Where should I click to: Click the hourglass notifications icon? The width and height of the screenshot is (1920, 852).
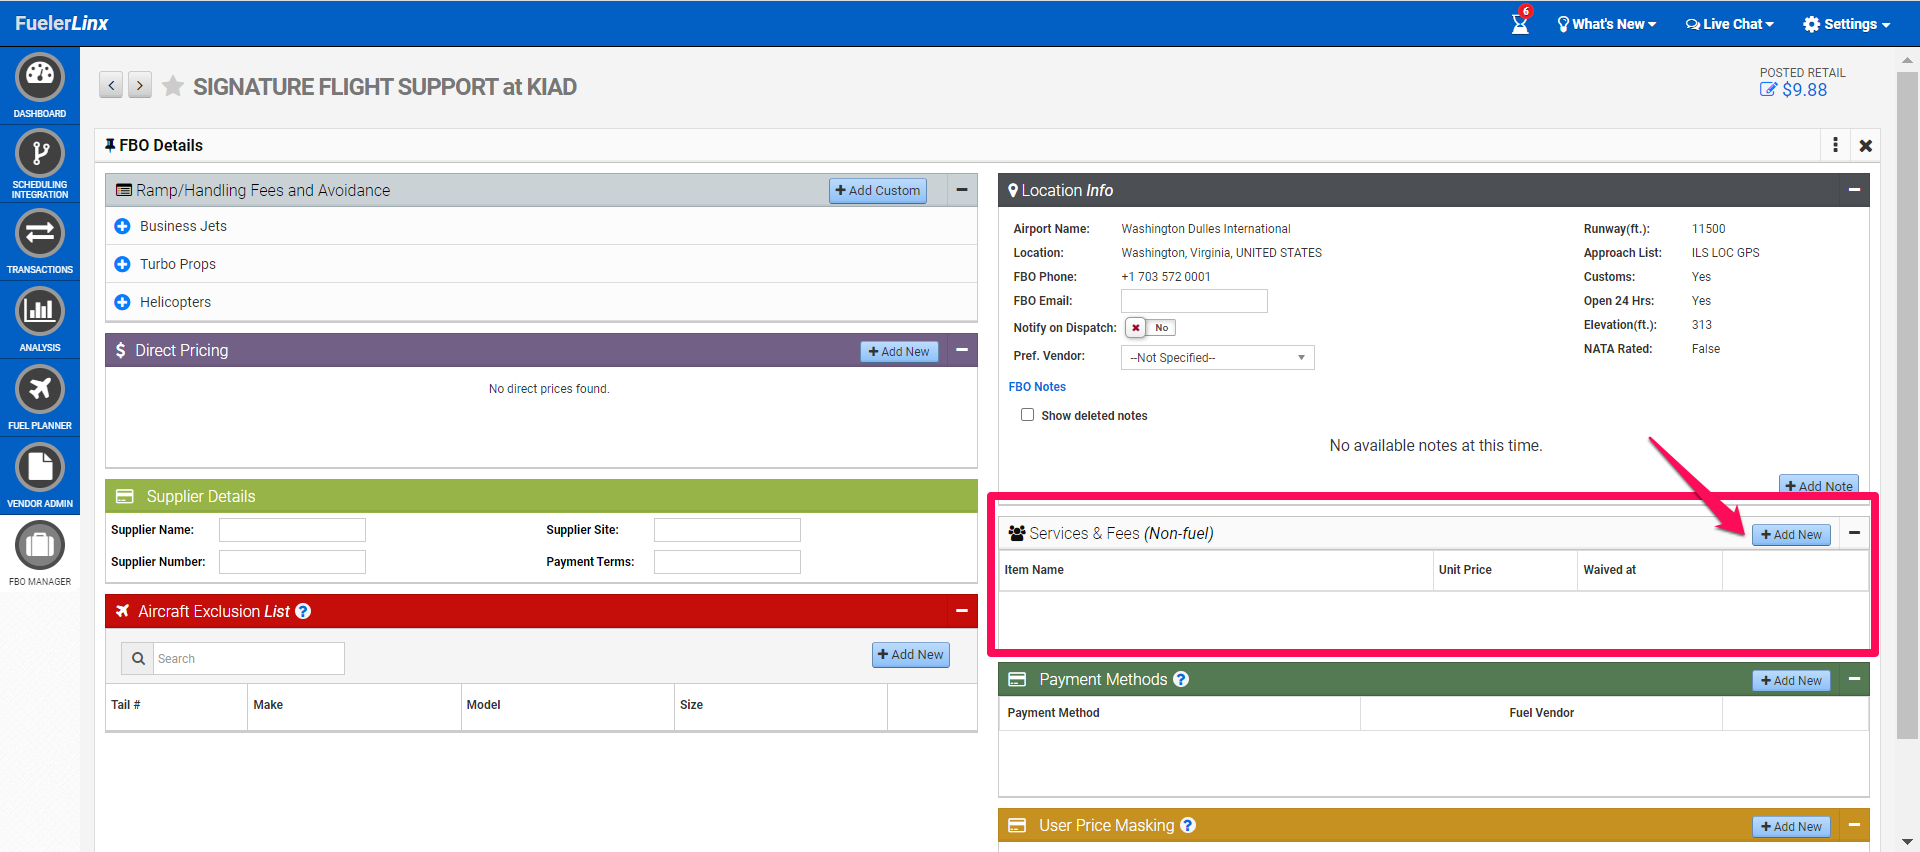tap(1520, 22)
